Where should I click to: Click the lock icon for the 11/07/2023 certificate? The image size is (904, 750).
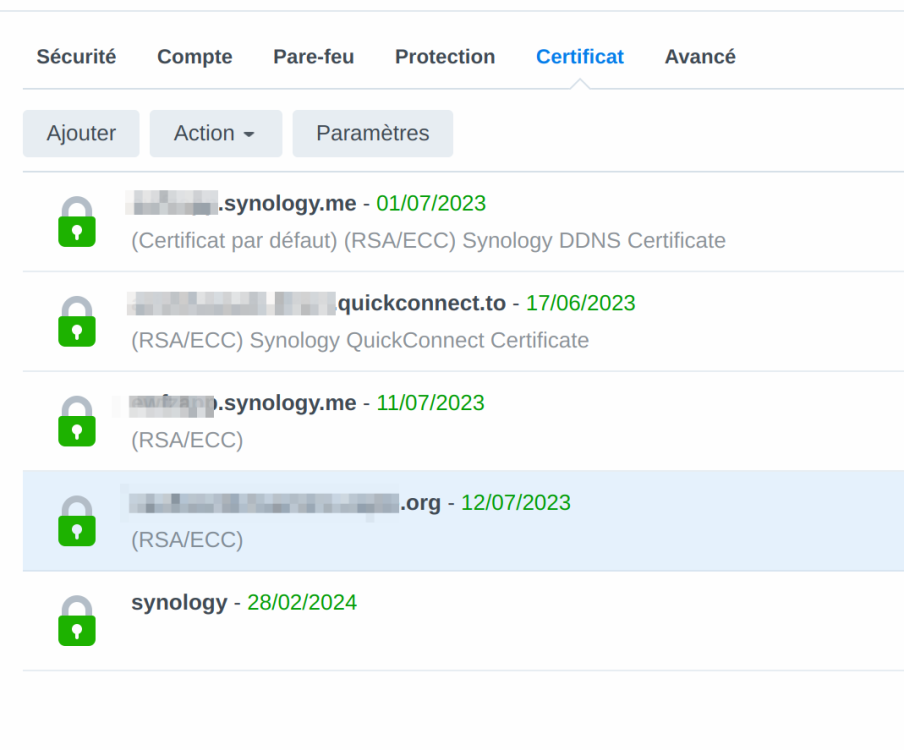click(x=77, y=421)
